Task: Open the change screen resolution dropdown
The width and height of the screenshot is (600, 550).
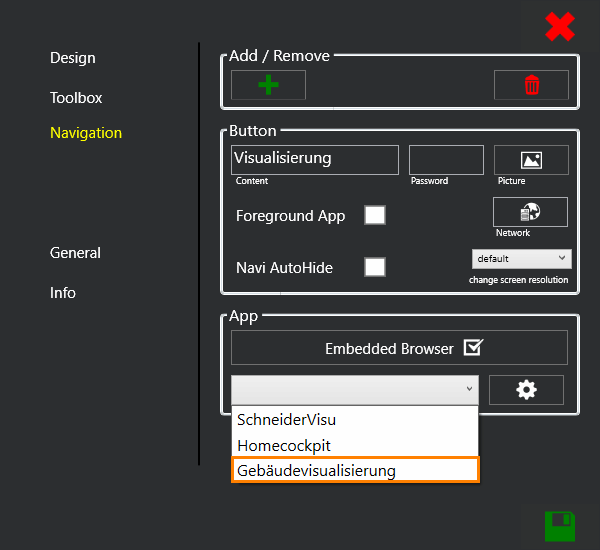Action: (x=521, y=258)
